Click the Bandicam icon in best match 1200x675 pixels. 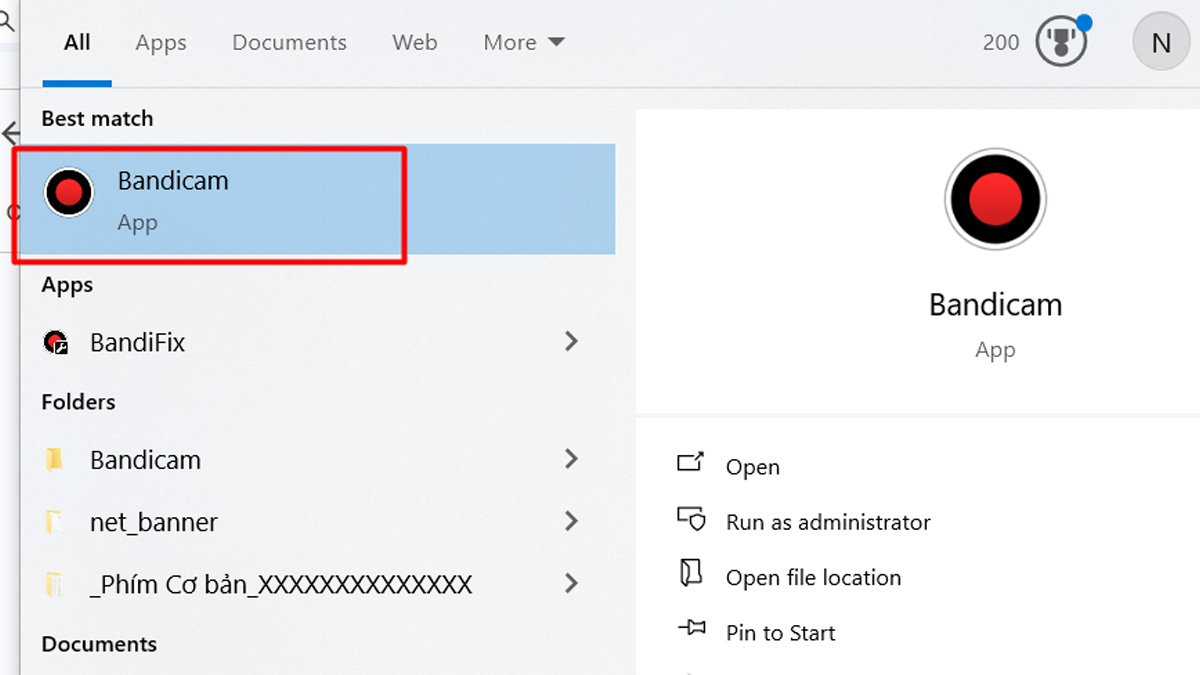click(x=69, y=192)
